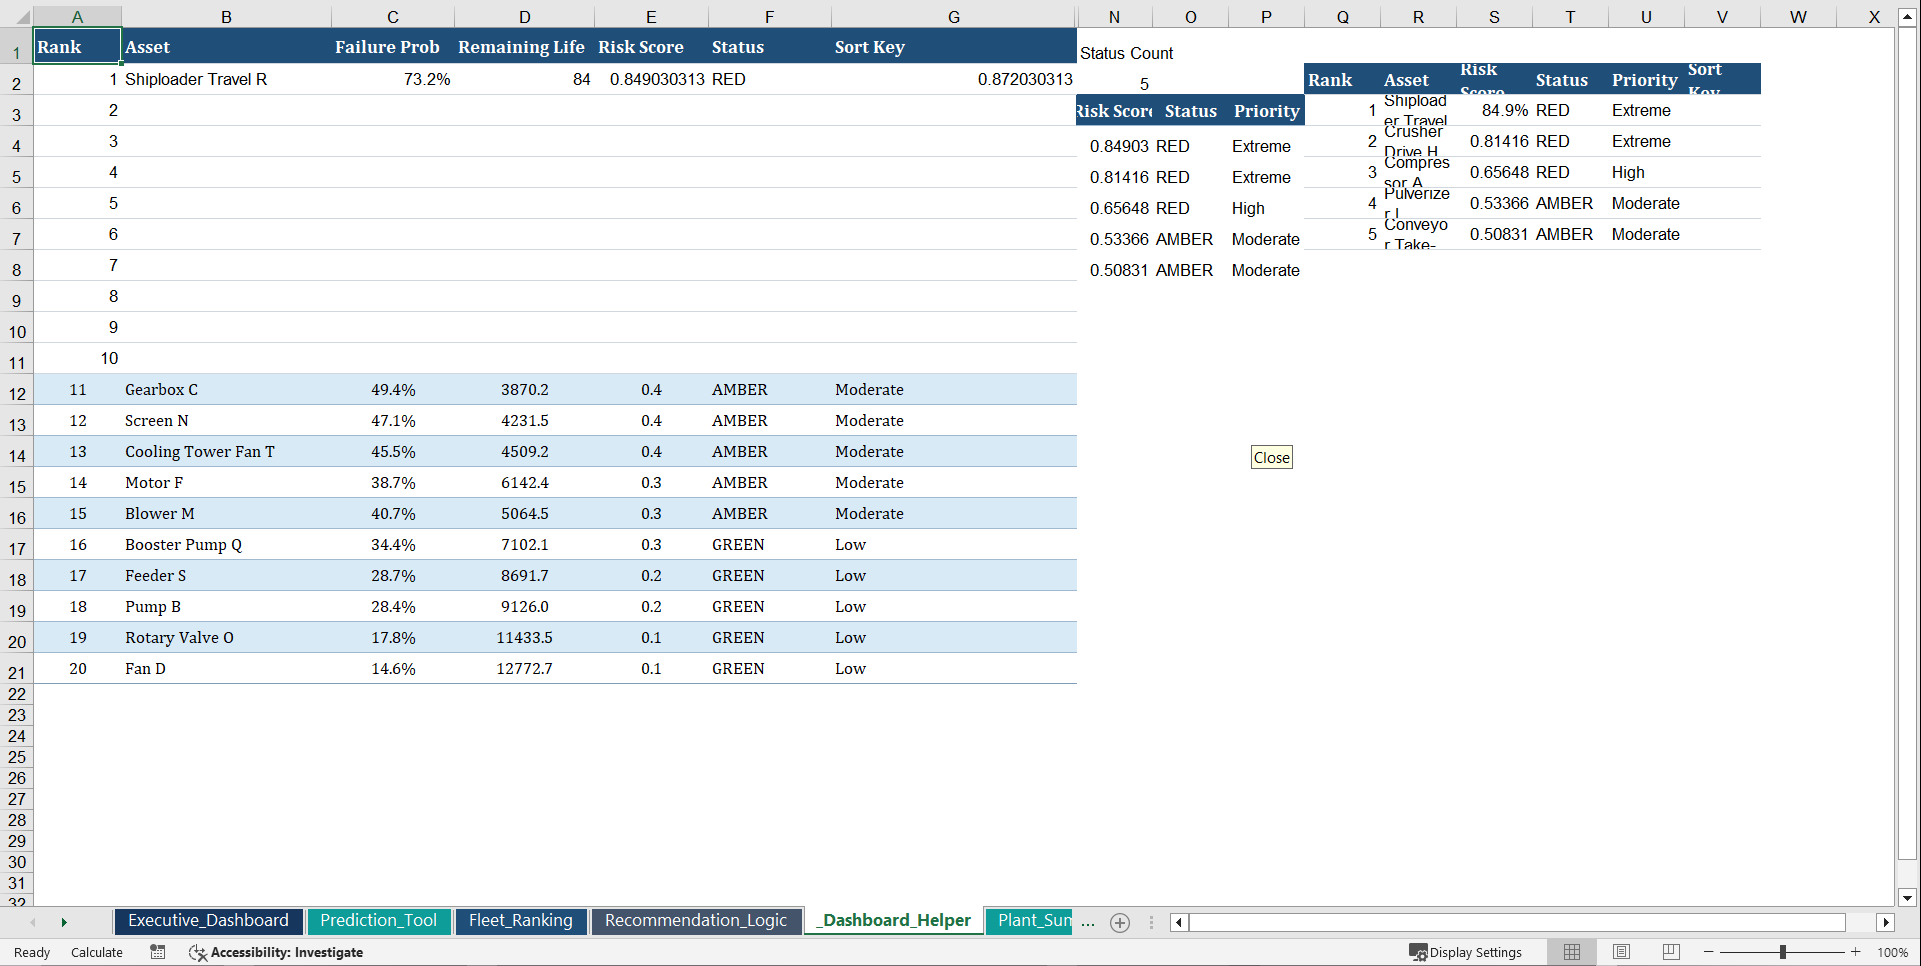The image size is (1921, 966).
Task: Open the macro recording icon in status bar
Action: pyautogui.click(x=157, y=952)
